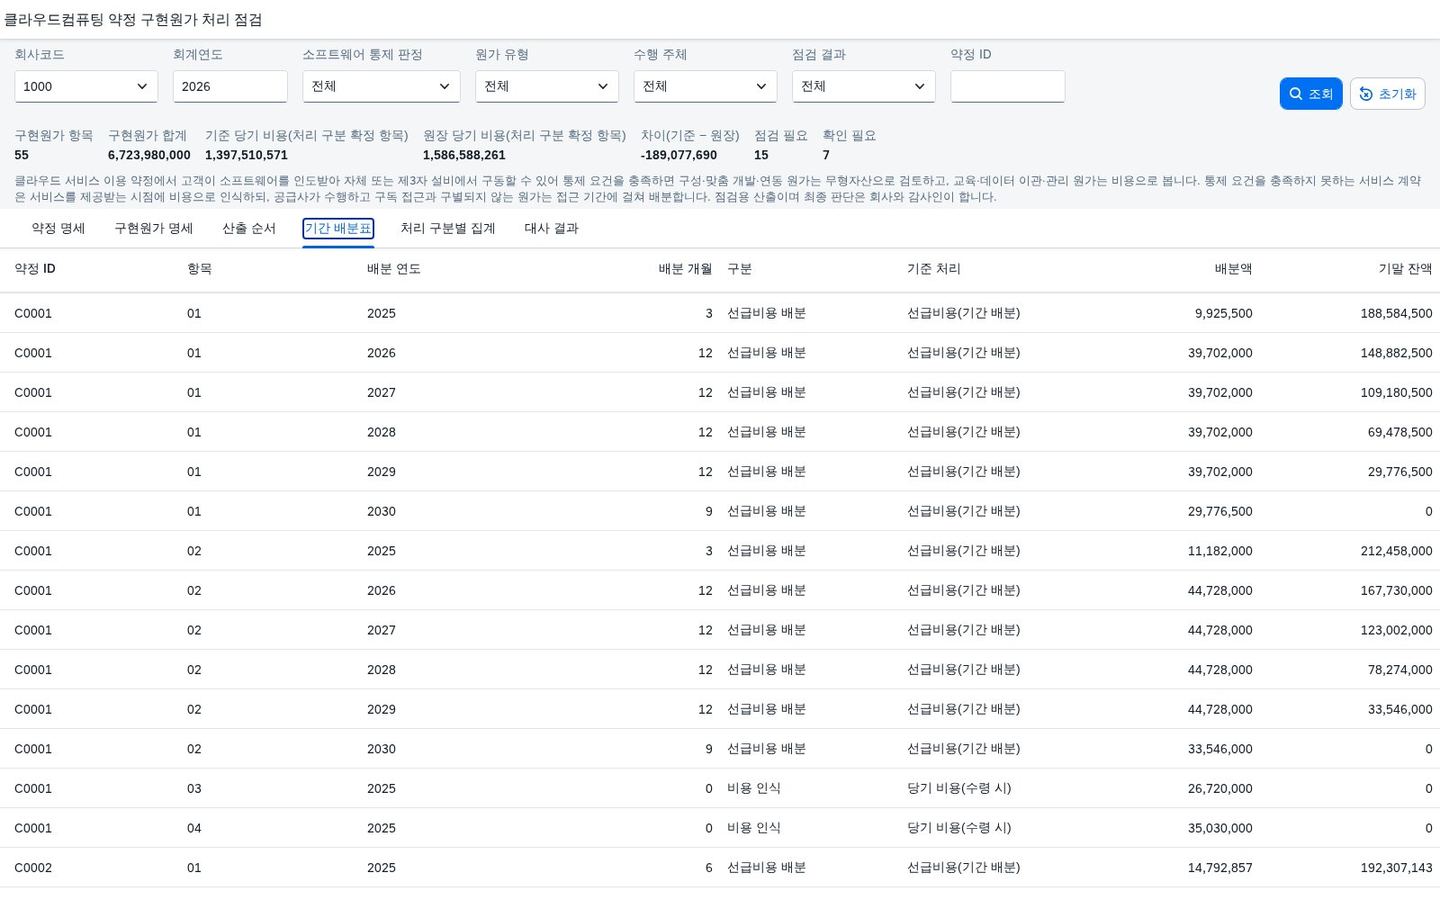Click the 기말 잔액 cell 188,584,500
The height and width of the screenshot is (900, 1440).
1396,313
